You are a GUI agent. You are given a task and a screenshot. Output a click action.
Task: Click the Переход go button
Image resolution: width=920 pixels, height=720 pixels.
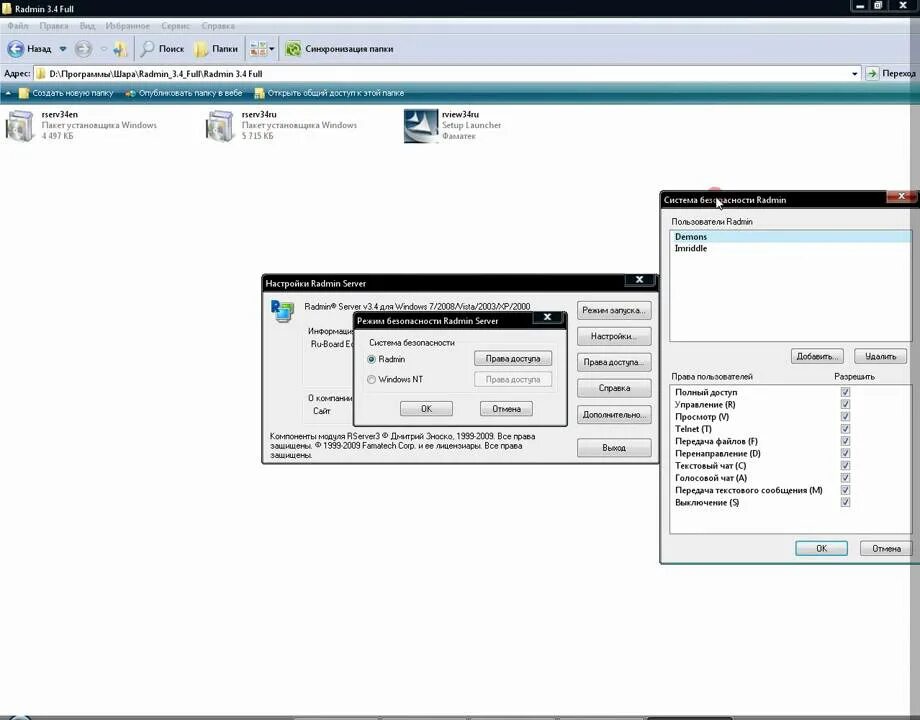point(891,73)
